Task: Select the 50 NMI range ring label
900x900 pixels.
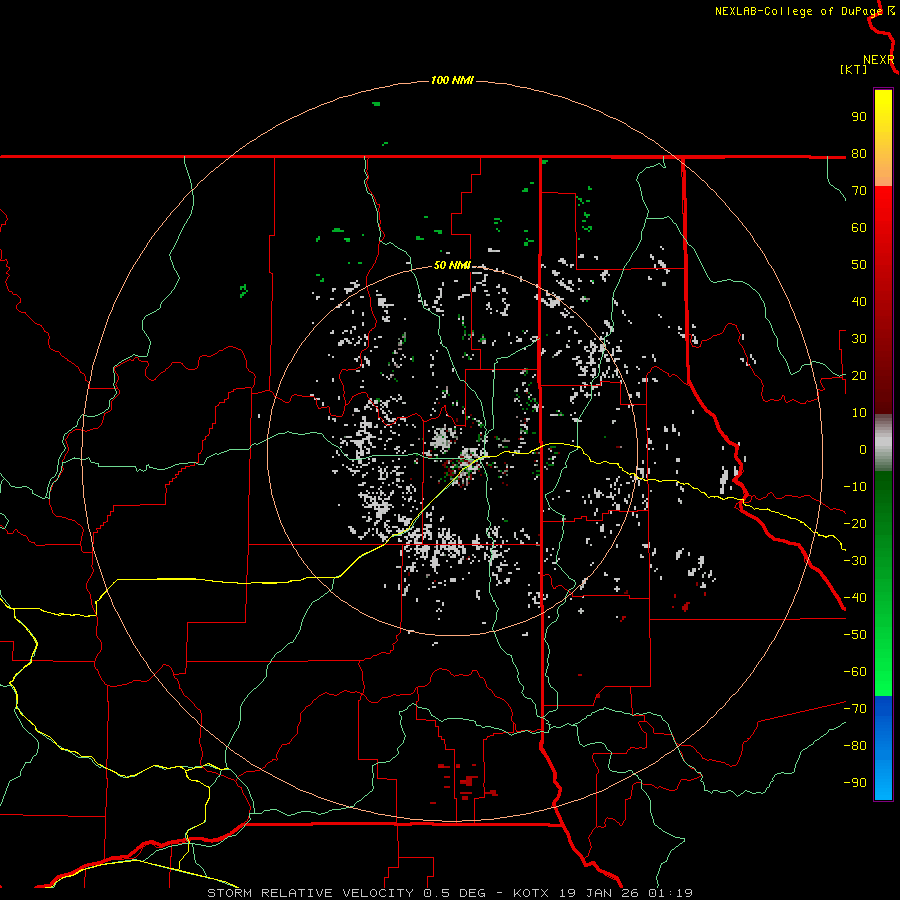Action: click(x=452, y=265)
